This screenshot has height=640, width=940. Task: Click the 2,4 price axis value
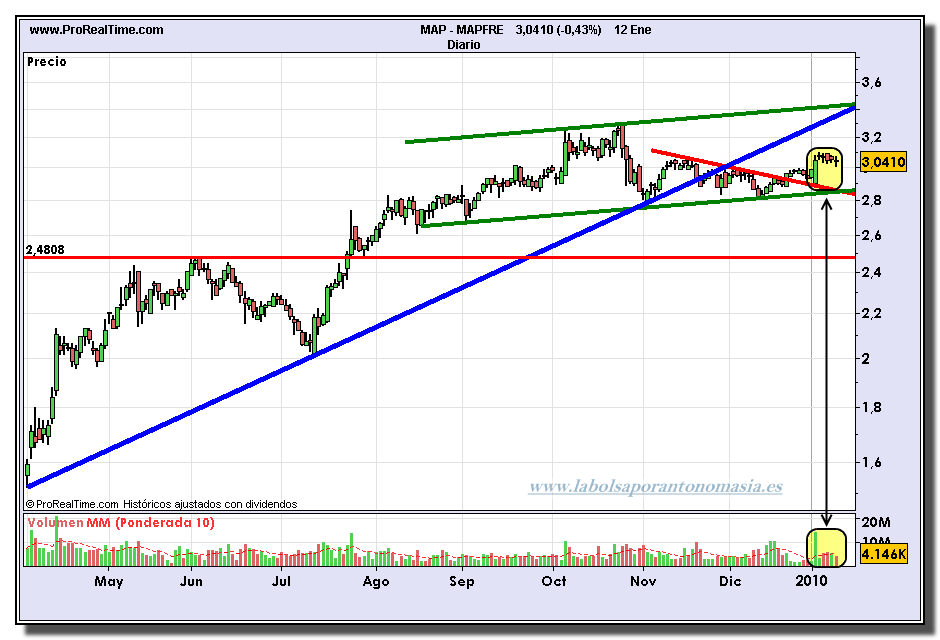click(x=872, y=273)
